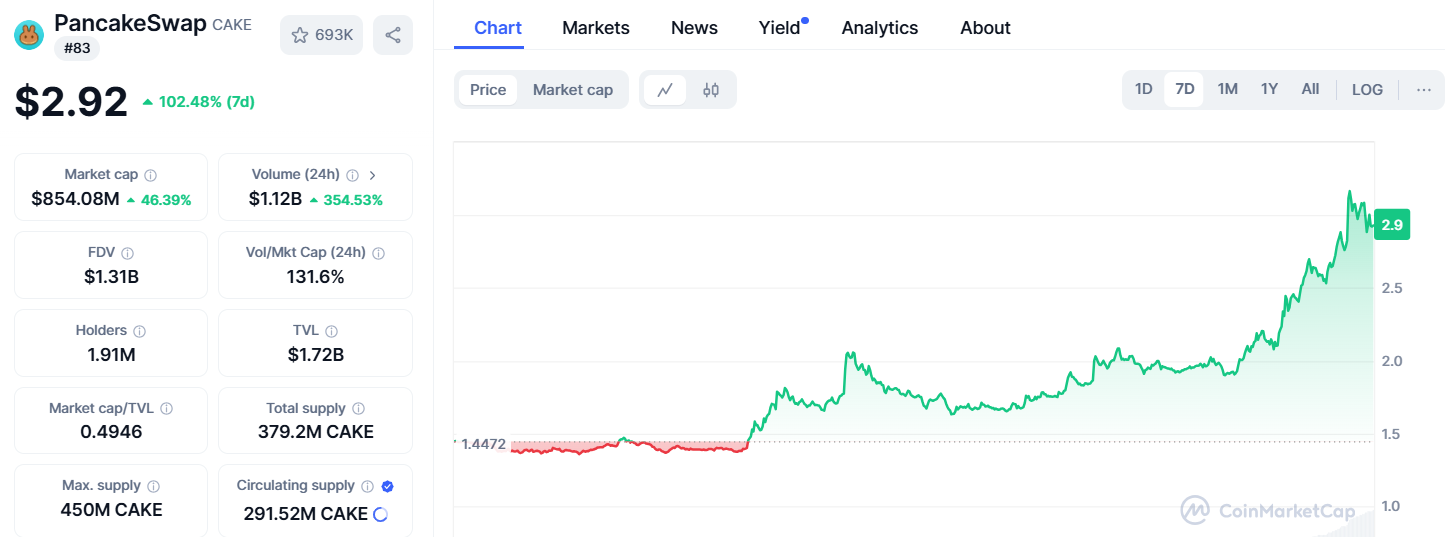Click the 131.6% Vol/Mkt Cap value

pyautogui.click(x=315, y=276)
